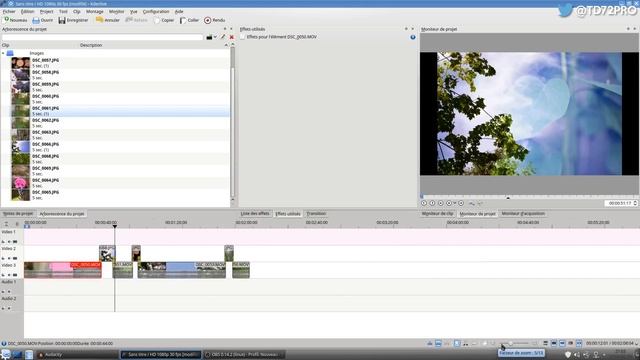Click the fifth round monitor playback button

click(x=461, y=203)
